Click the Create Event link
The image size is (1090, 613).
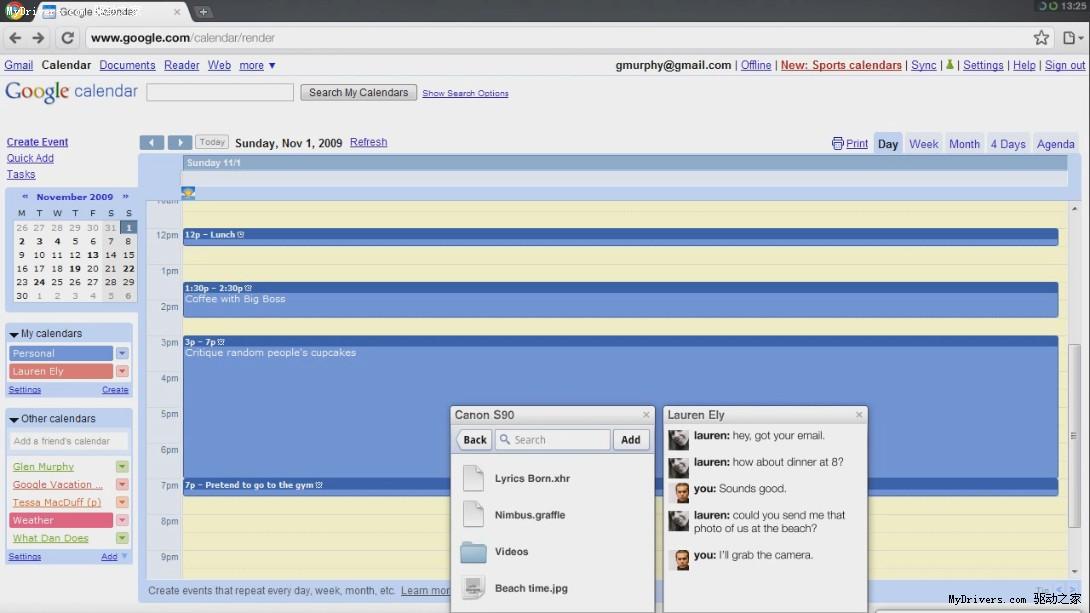coord(38,142)
